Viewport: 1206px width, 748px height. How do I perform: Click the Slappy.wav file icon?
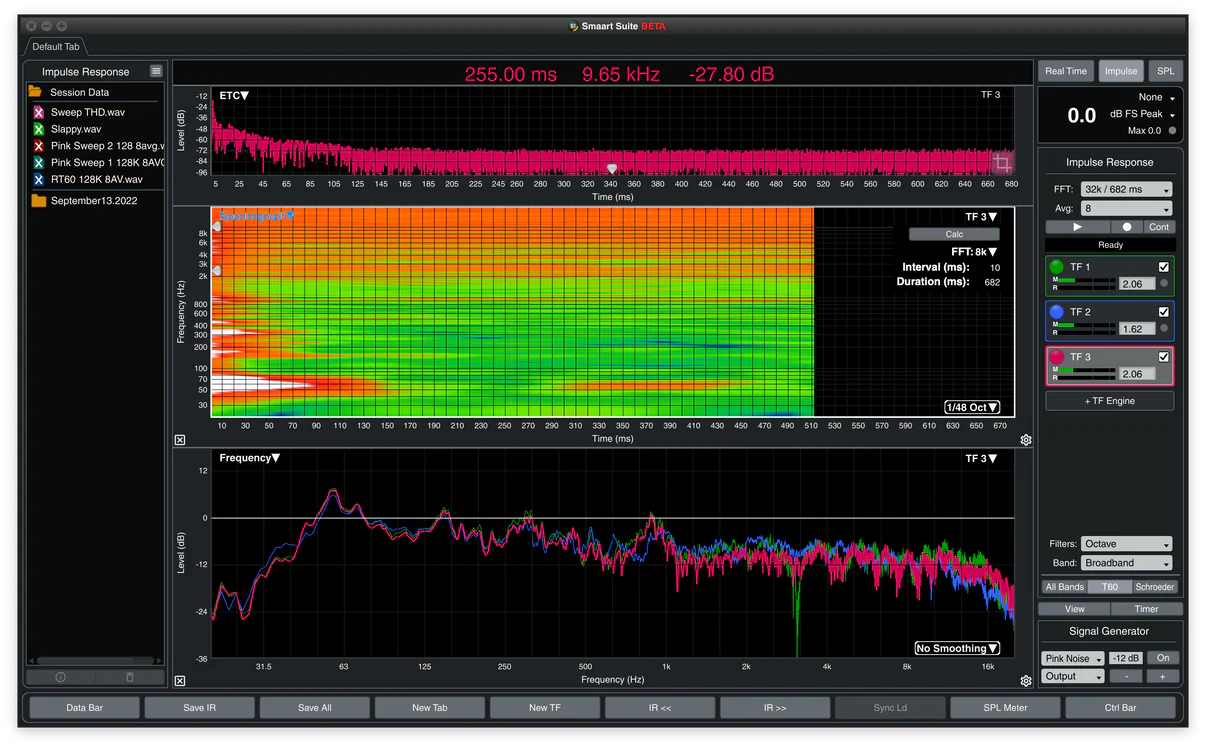coord(38,129)
